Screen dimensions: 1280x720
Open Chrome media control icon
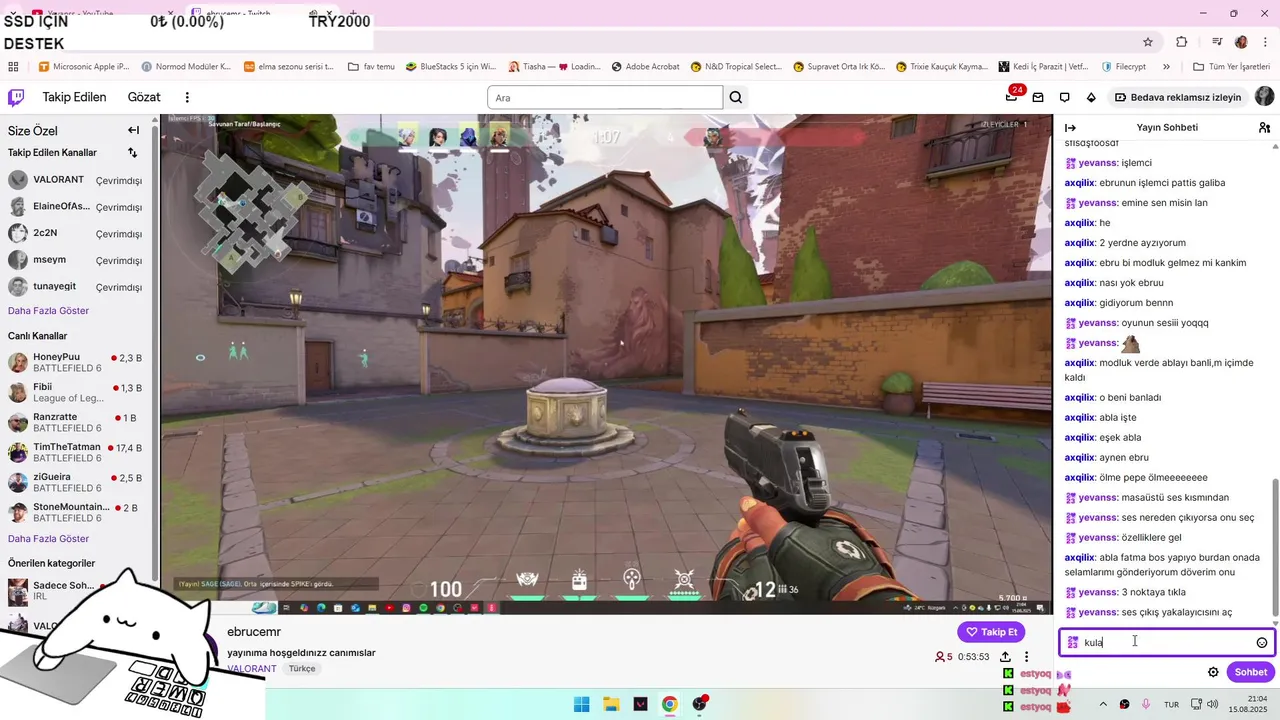(x=1217, y=42)
